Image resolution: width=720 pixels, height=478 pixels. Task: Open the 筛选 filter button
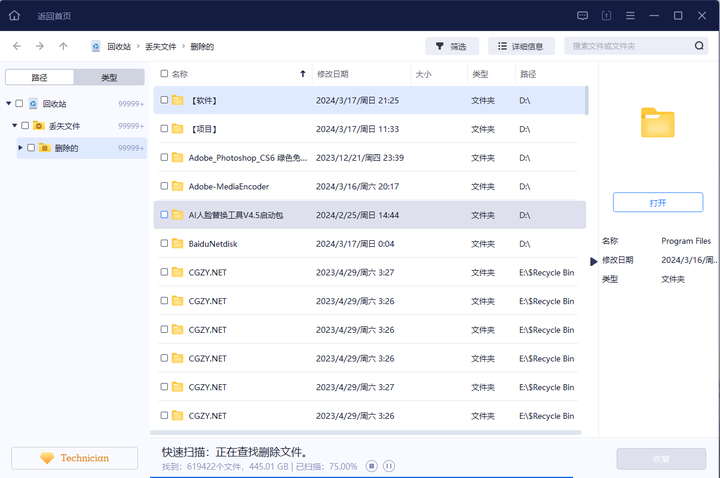[x=452, y=46]
